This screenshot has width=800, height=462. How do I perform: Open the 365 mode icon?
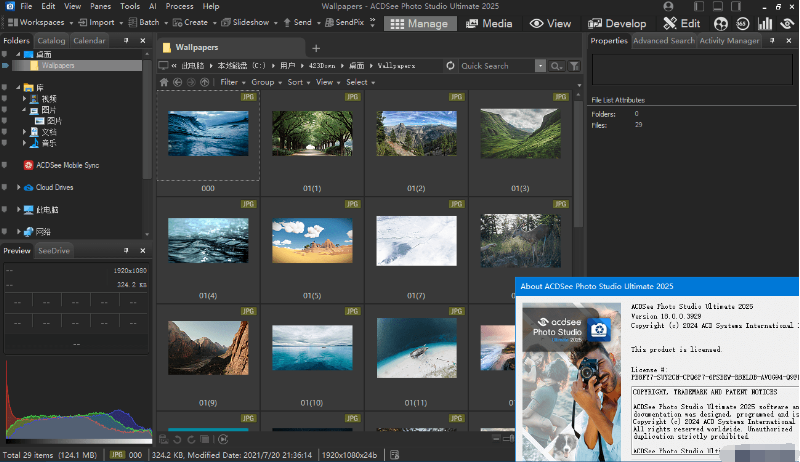coord(743,23)
